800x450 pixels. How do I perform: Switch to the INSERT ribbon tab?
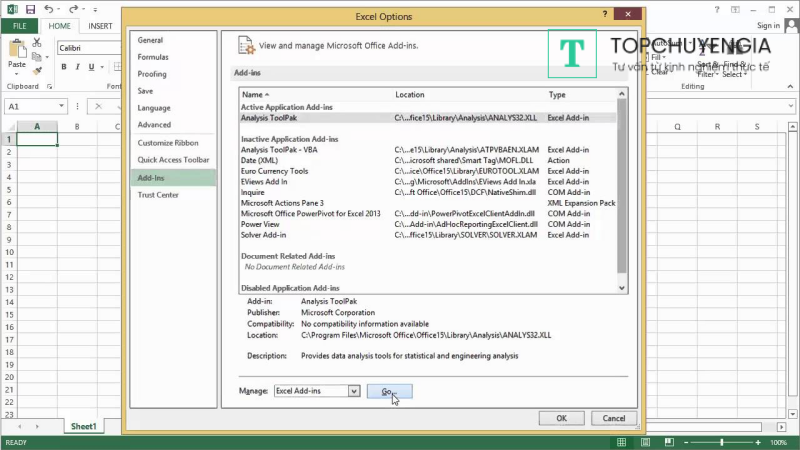[x=100, y=26]
